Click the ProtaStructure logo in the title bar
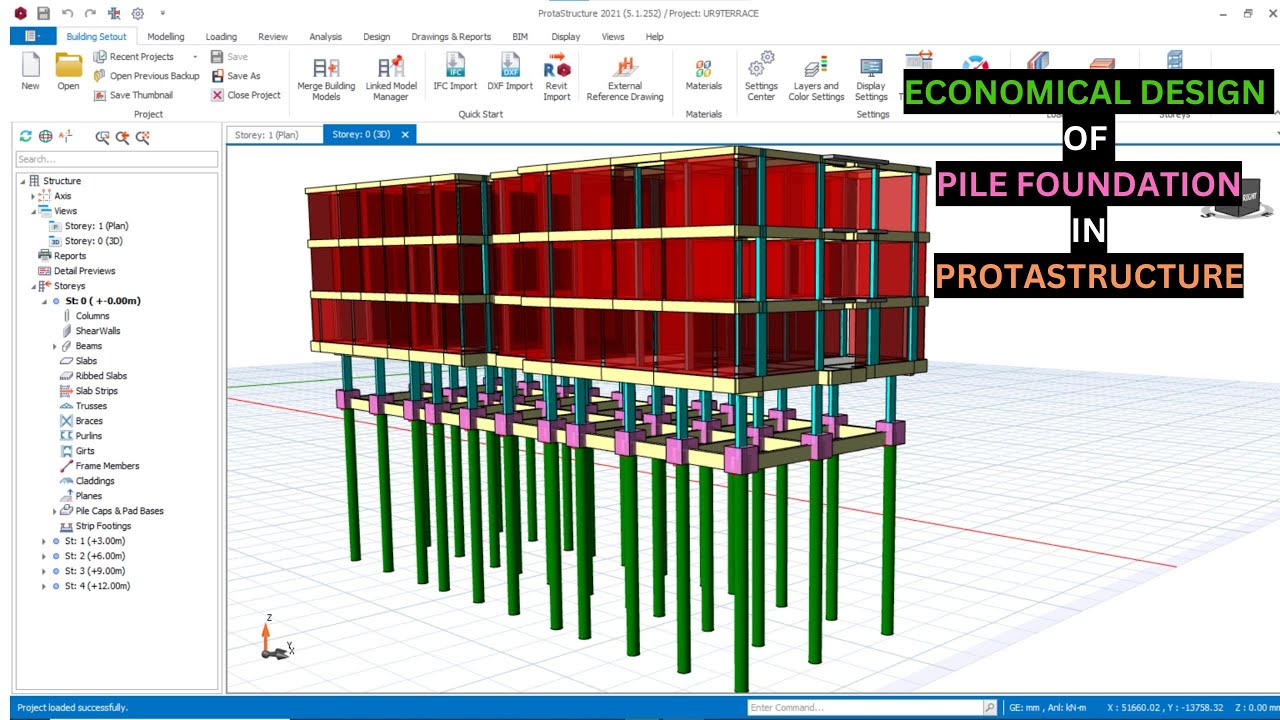This screenshot has width=1280, height=720. coord(20,13)
